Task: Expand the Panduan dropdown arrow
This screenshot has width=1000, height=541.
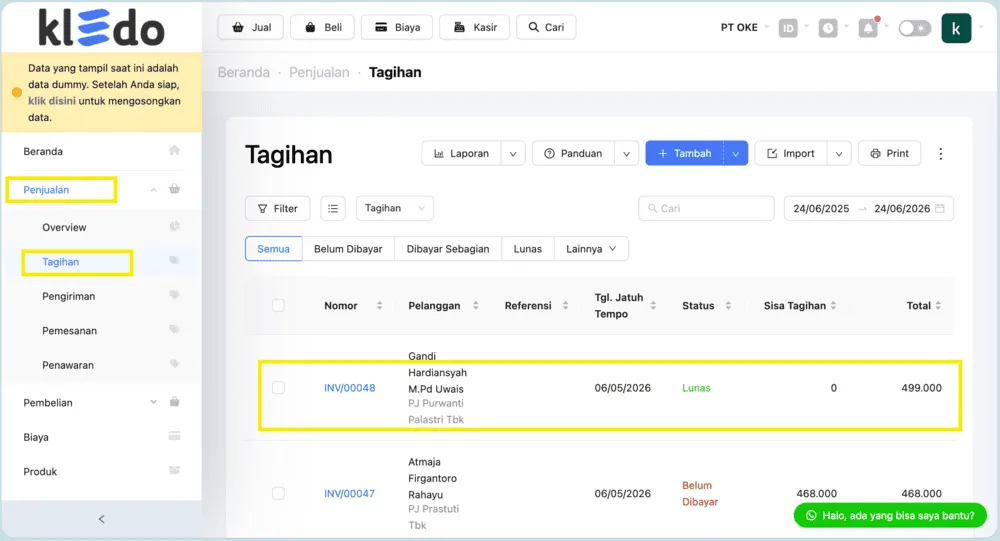Action: tap(626, 153)
